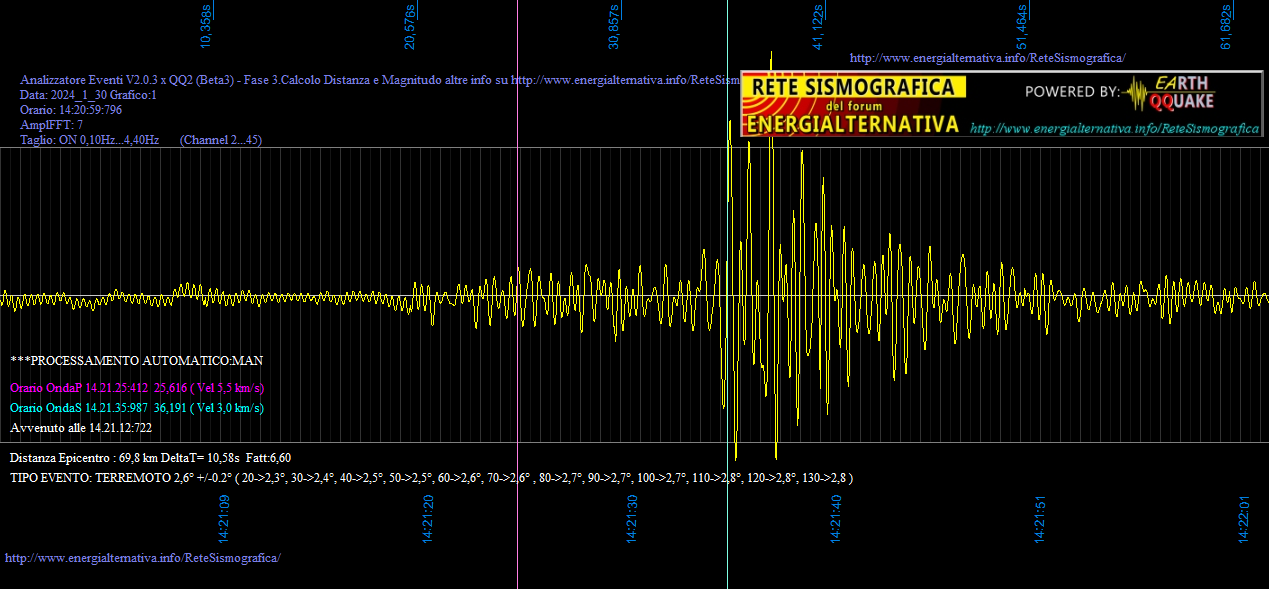
Task: Click the Rete Sismografica Energialternativa banner logo
Action: (x=854, y=105)
